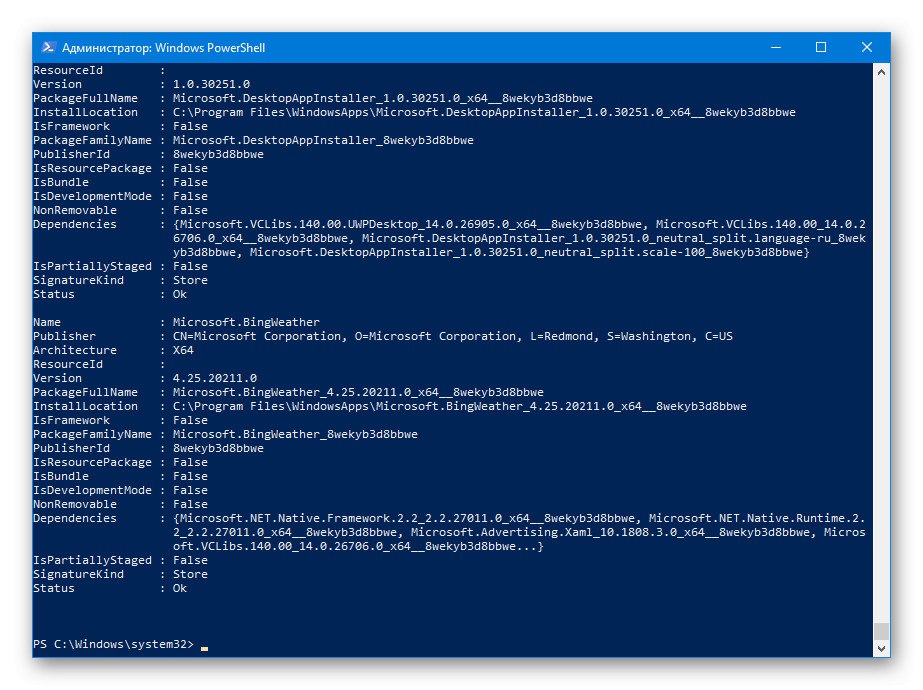
Task: Click the DesktopAppInstaller InstallLocation path
Action: [484, 112]
